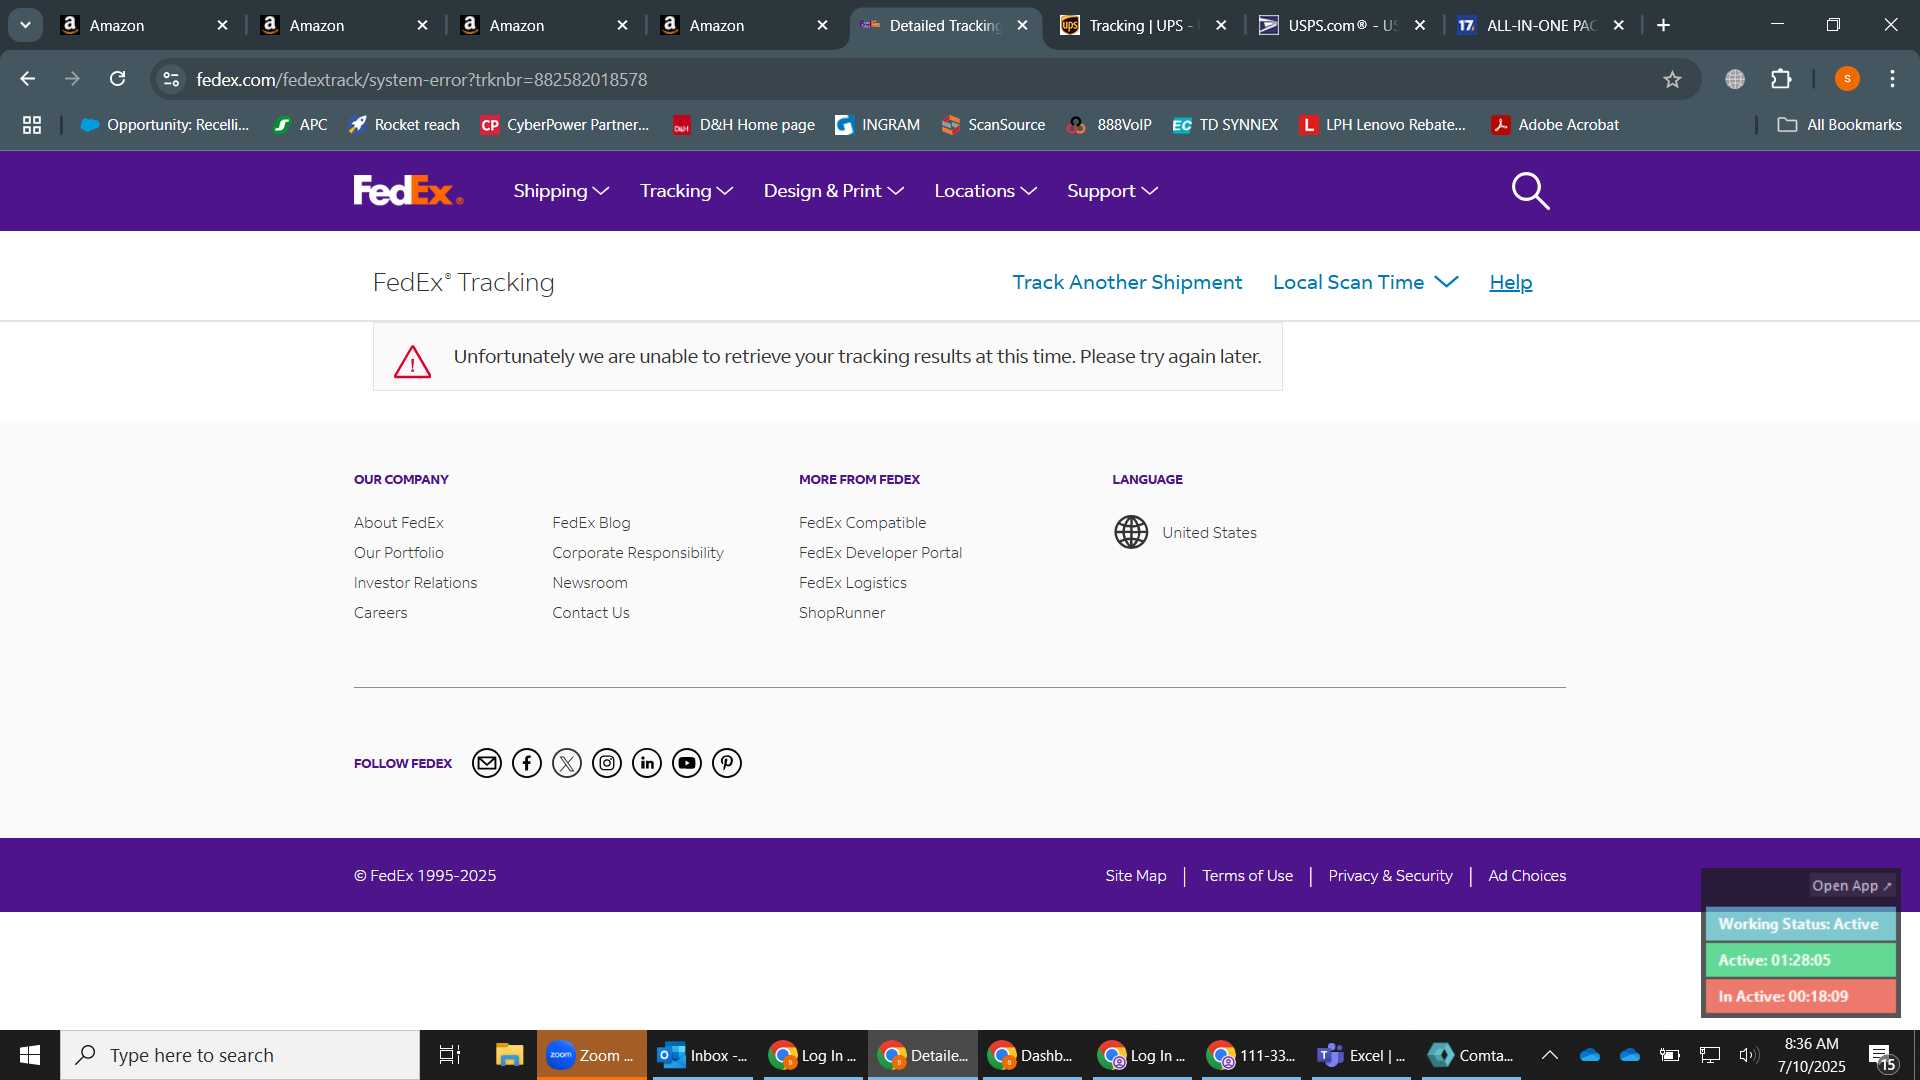Open Outlook Inbox on taskbar
Screen dimensions: 1920x1080
pos(702,1055)
